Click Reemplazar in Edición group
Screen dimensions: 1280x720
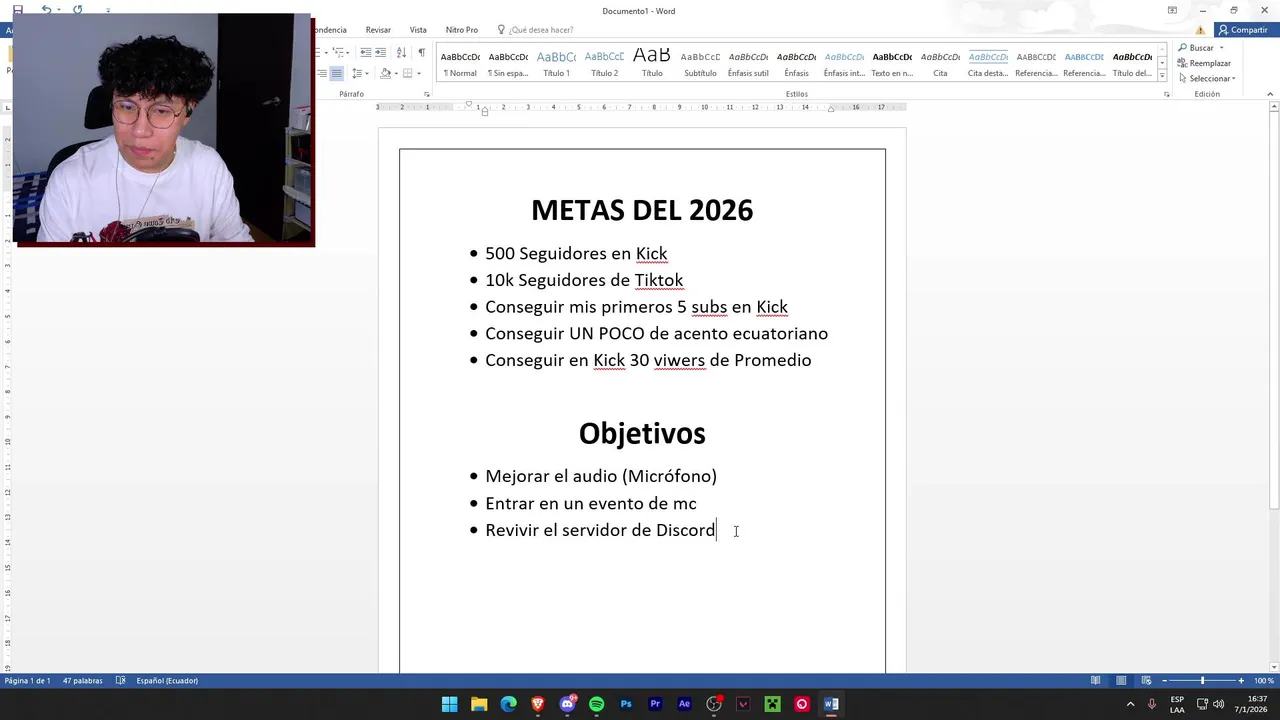[1204, 63]
